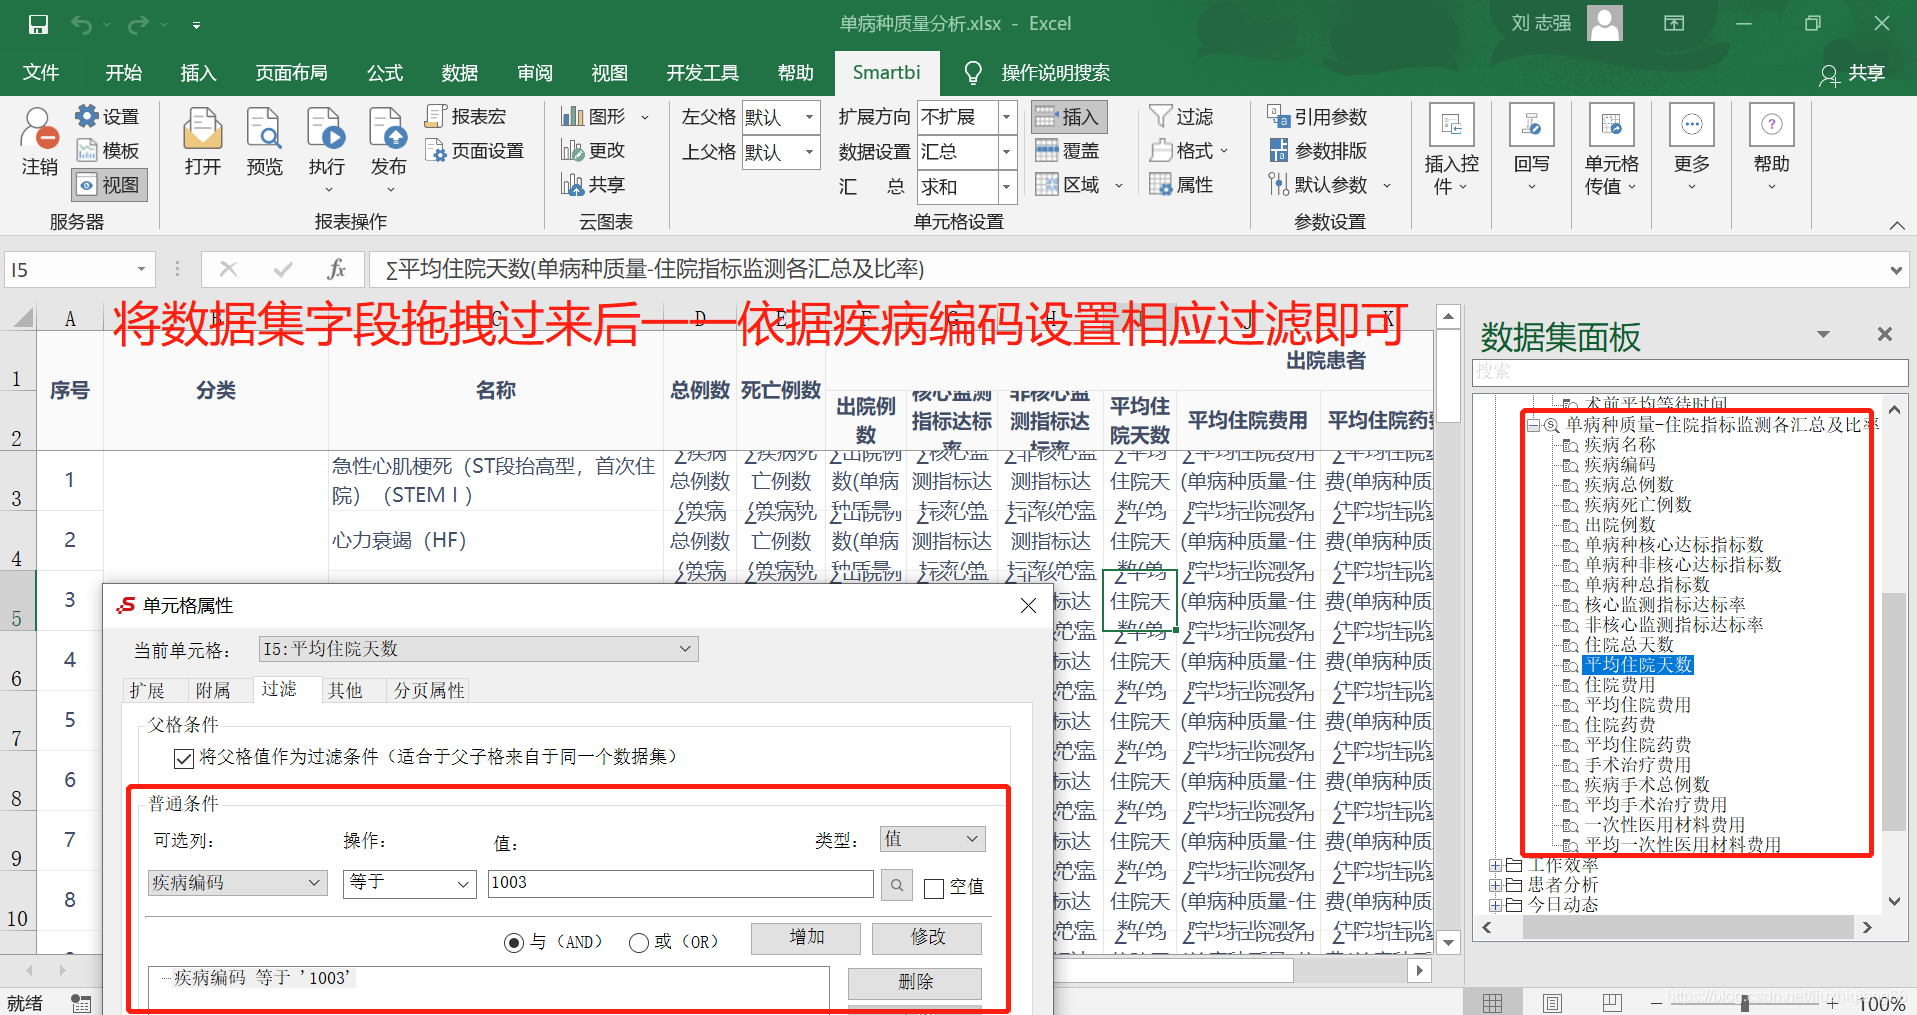This screenshot has width=1917, height=1015.
Task: Click the value search magnifier button
Action: [x=897, y=885]
